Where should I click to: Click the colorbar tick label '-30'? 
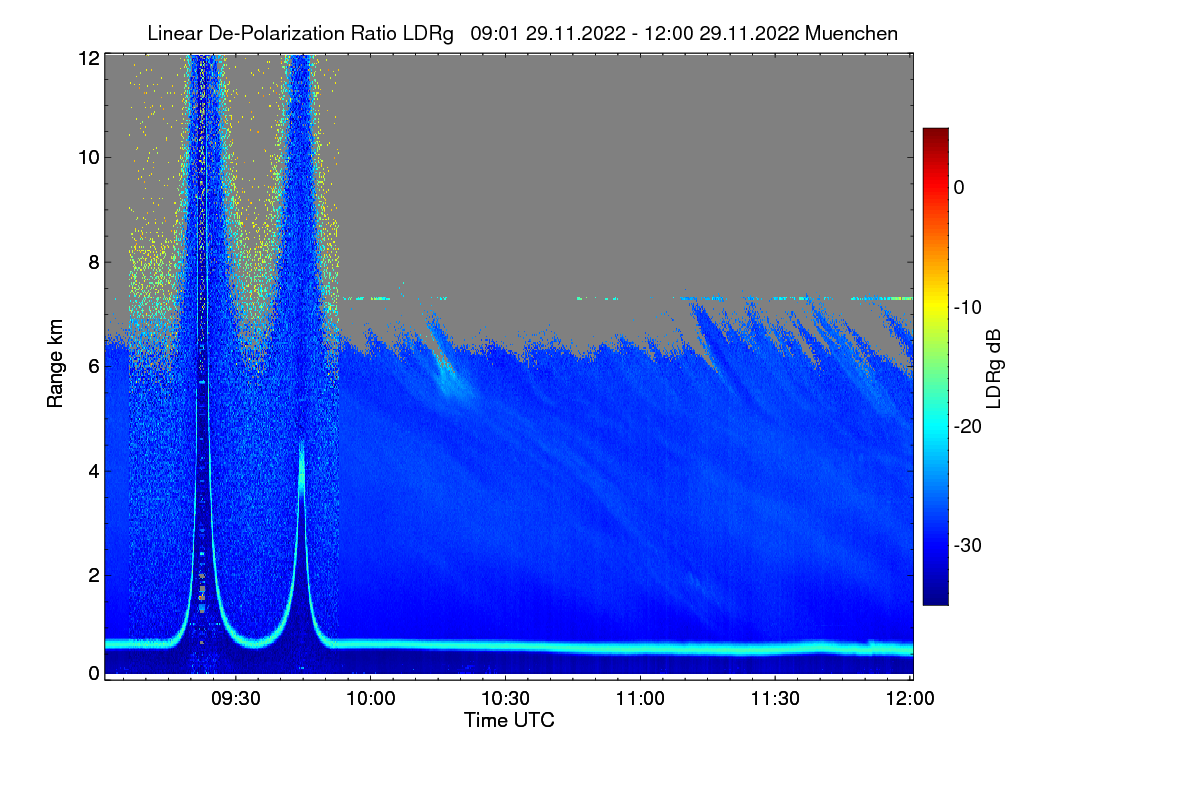pos(968,546)
